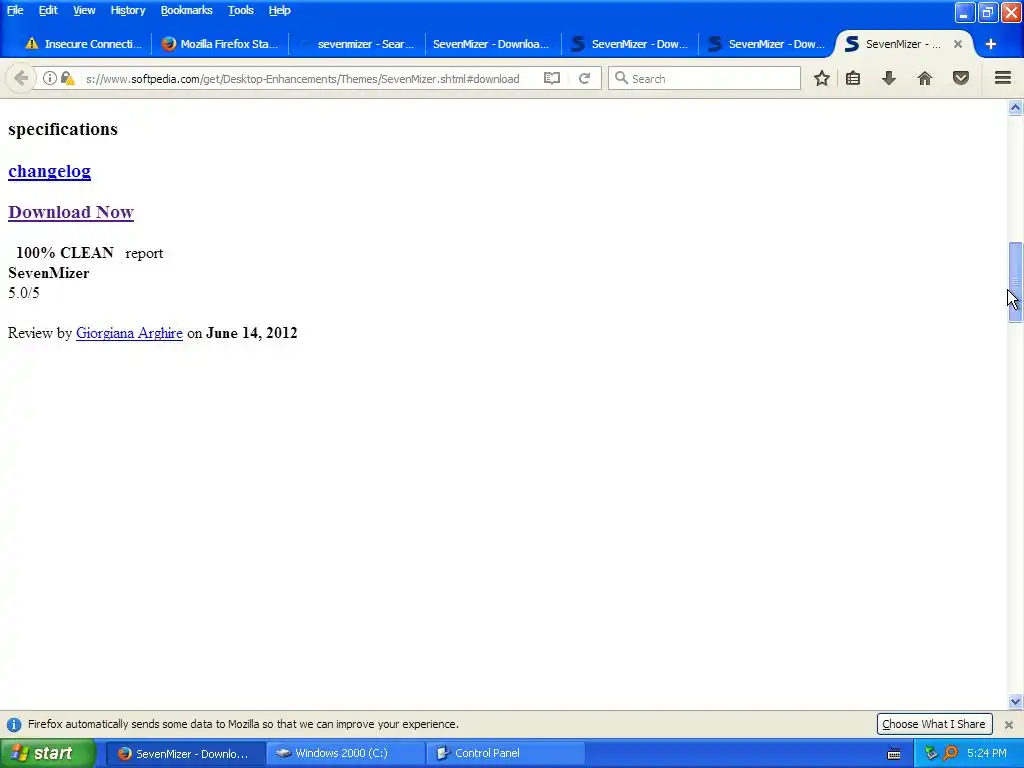This screenshot has width=1024, height=768.
Task: Click the safely remove hardware tray icon
Action: (x=932, y=753)
